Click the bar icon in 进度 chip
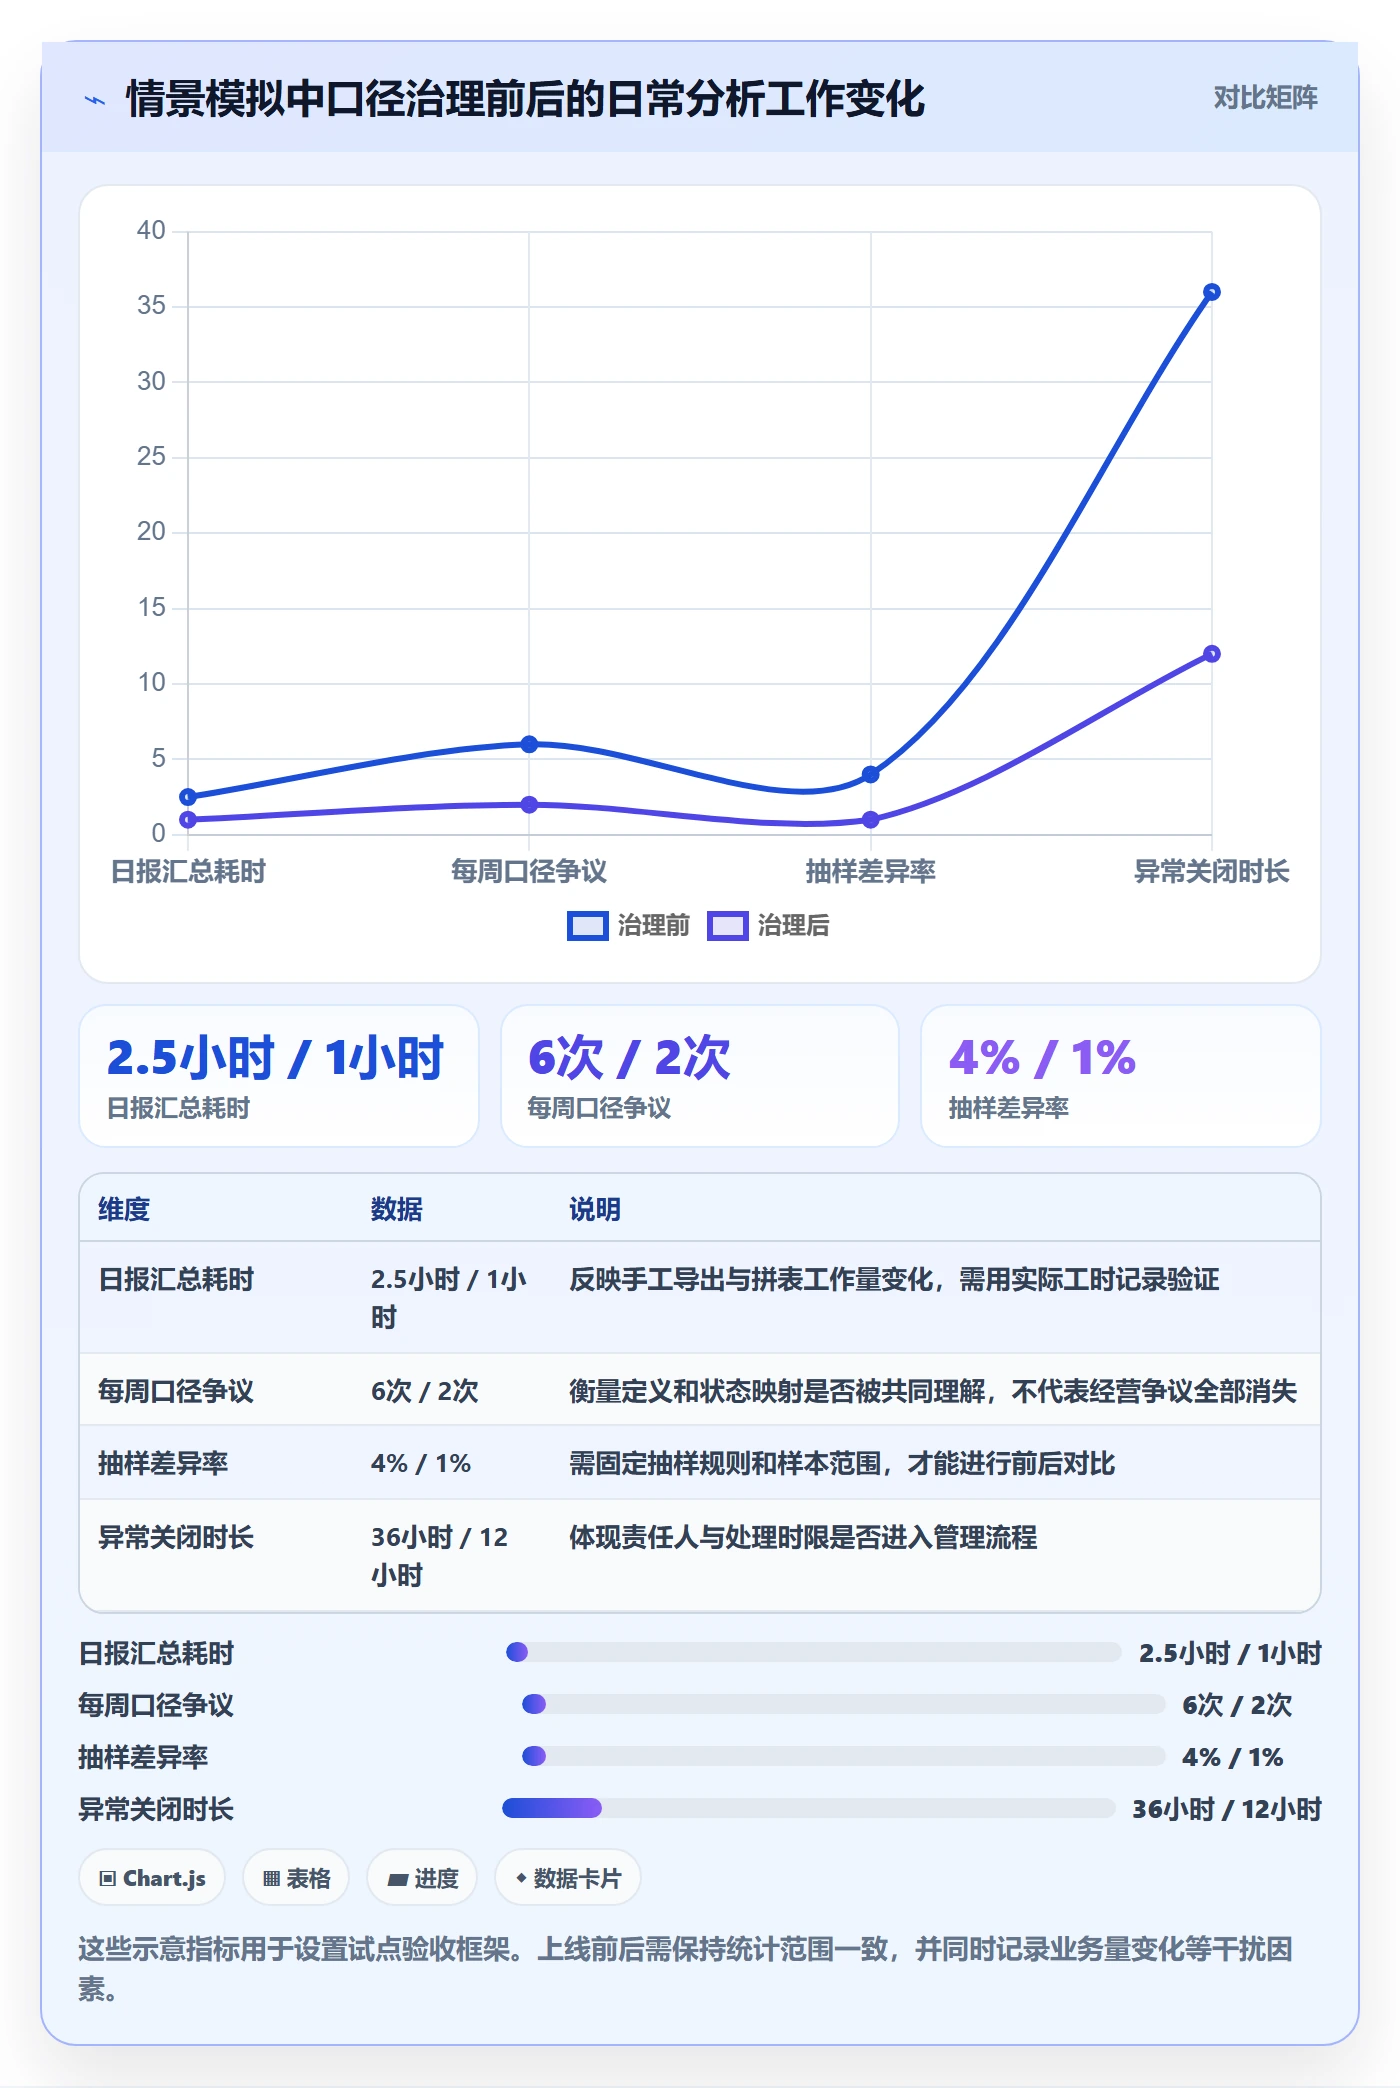This screenshot has height=2088, width=1400. click(397, 1879)
